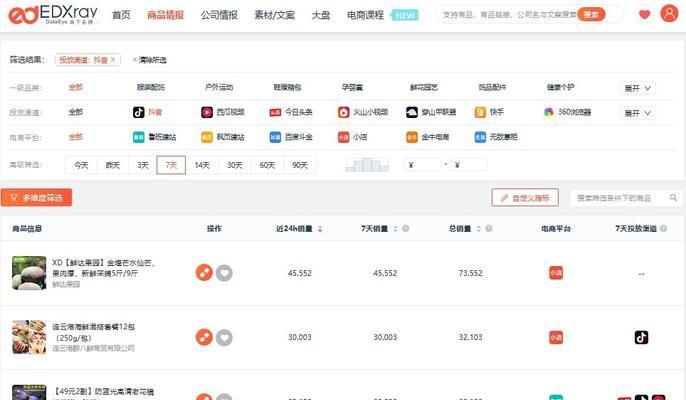Open 多维度筛选 filter button
The image size is (686, 400).
pos(36,197)
